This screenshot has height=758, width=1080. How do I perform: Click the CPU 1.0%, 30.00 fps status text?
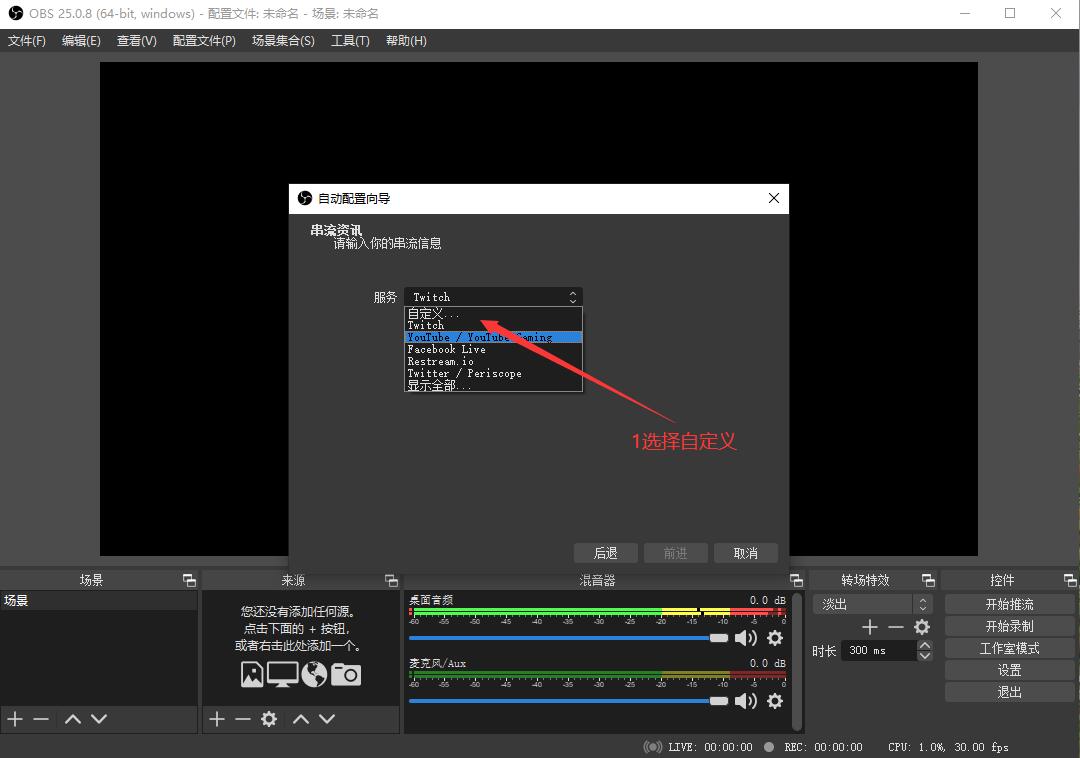click(x=948, y=747)
